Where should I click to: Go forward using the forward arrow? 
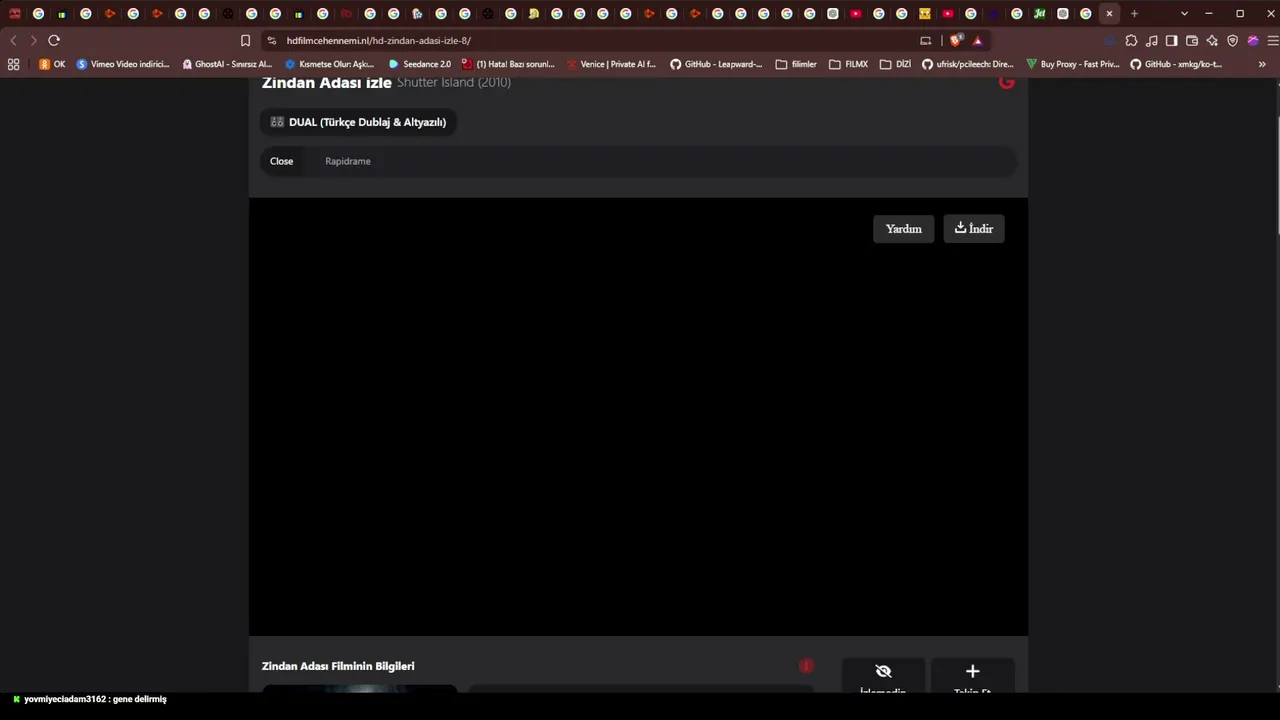coord(33,40)
